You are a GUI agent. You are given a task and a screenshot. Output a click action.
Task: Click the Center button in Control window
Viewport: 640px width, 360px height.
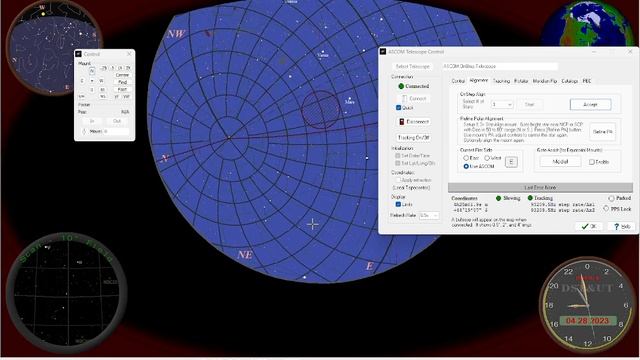coord(122,75)
